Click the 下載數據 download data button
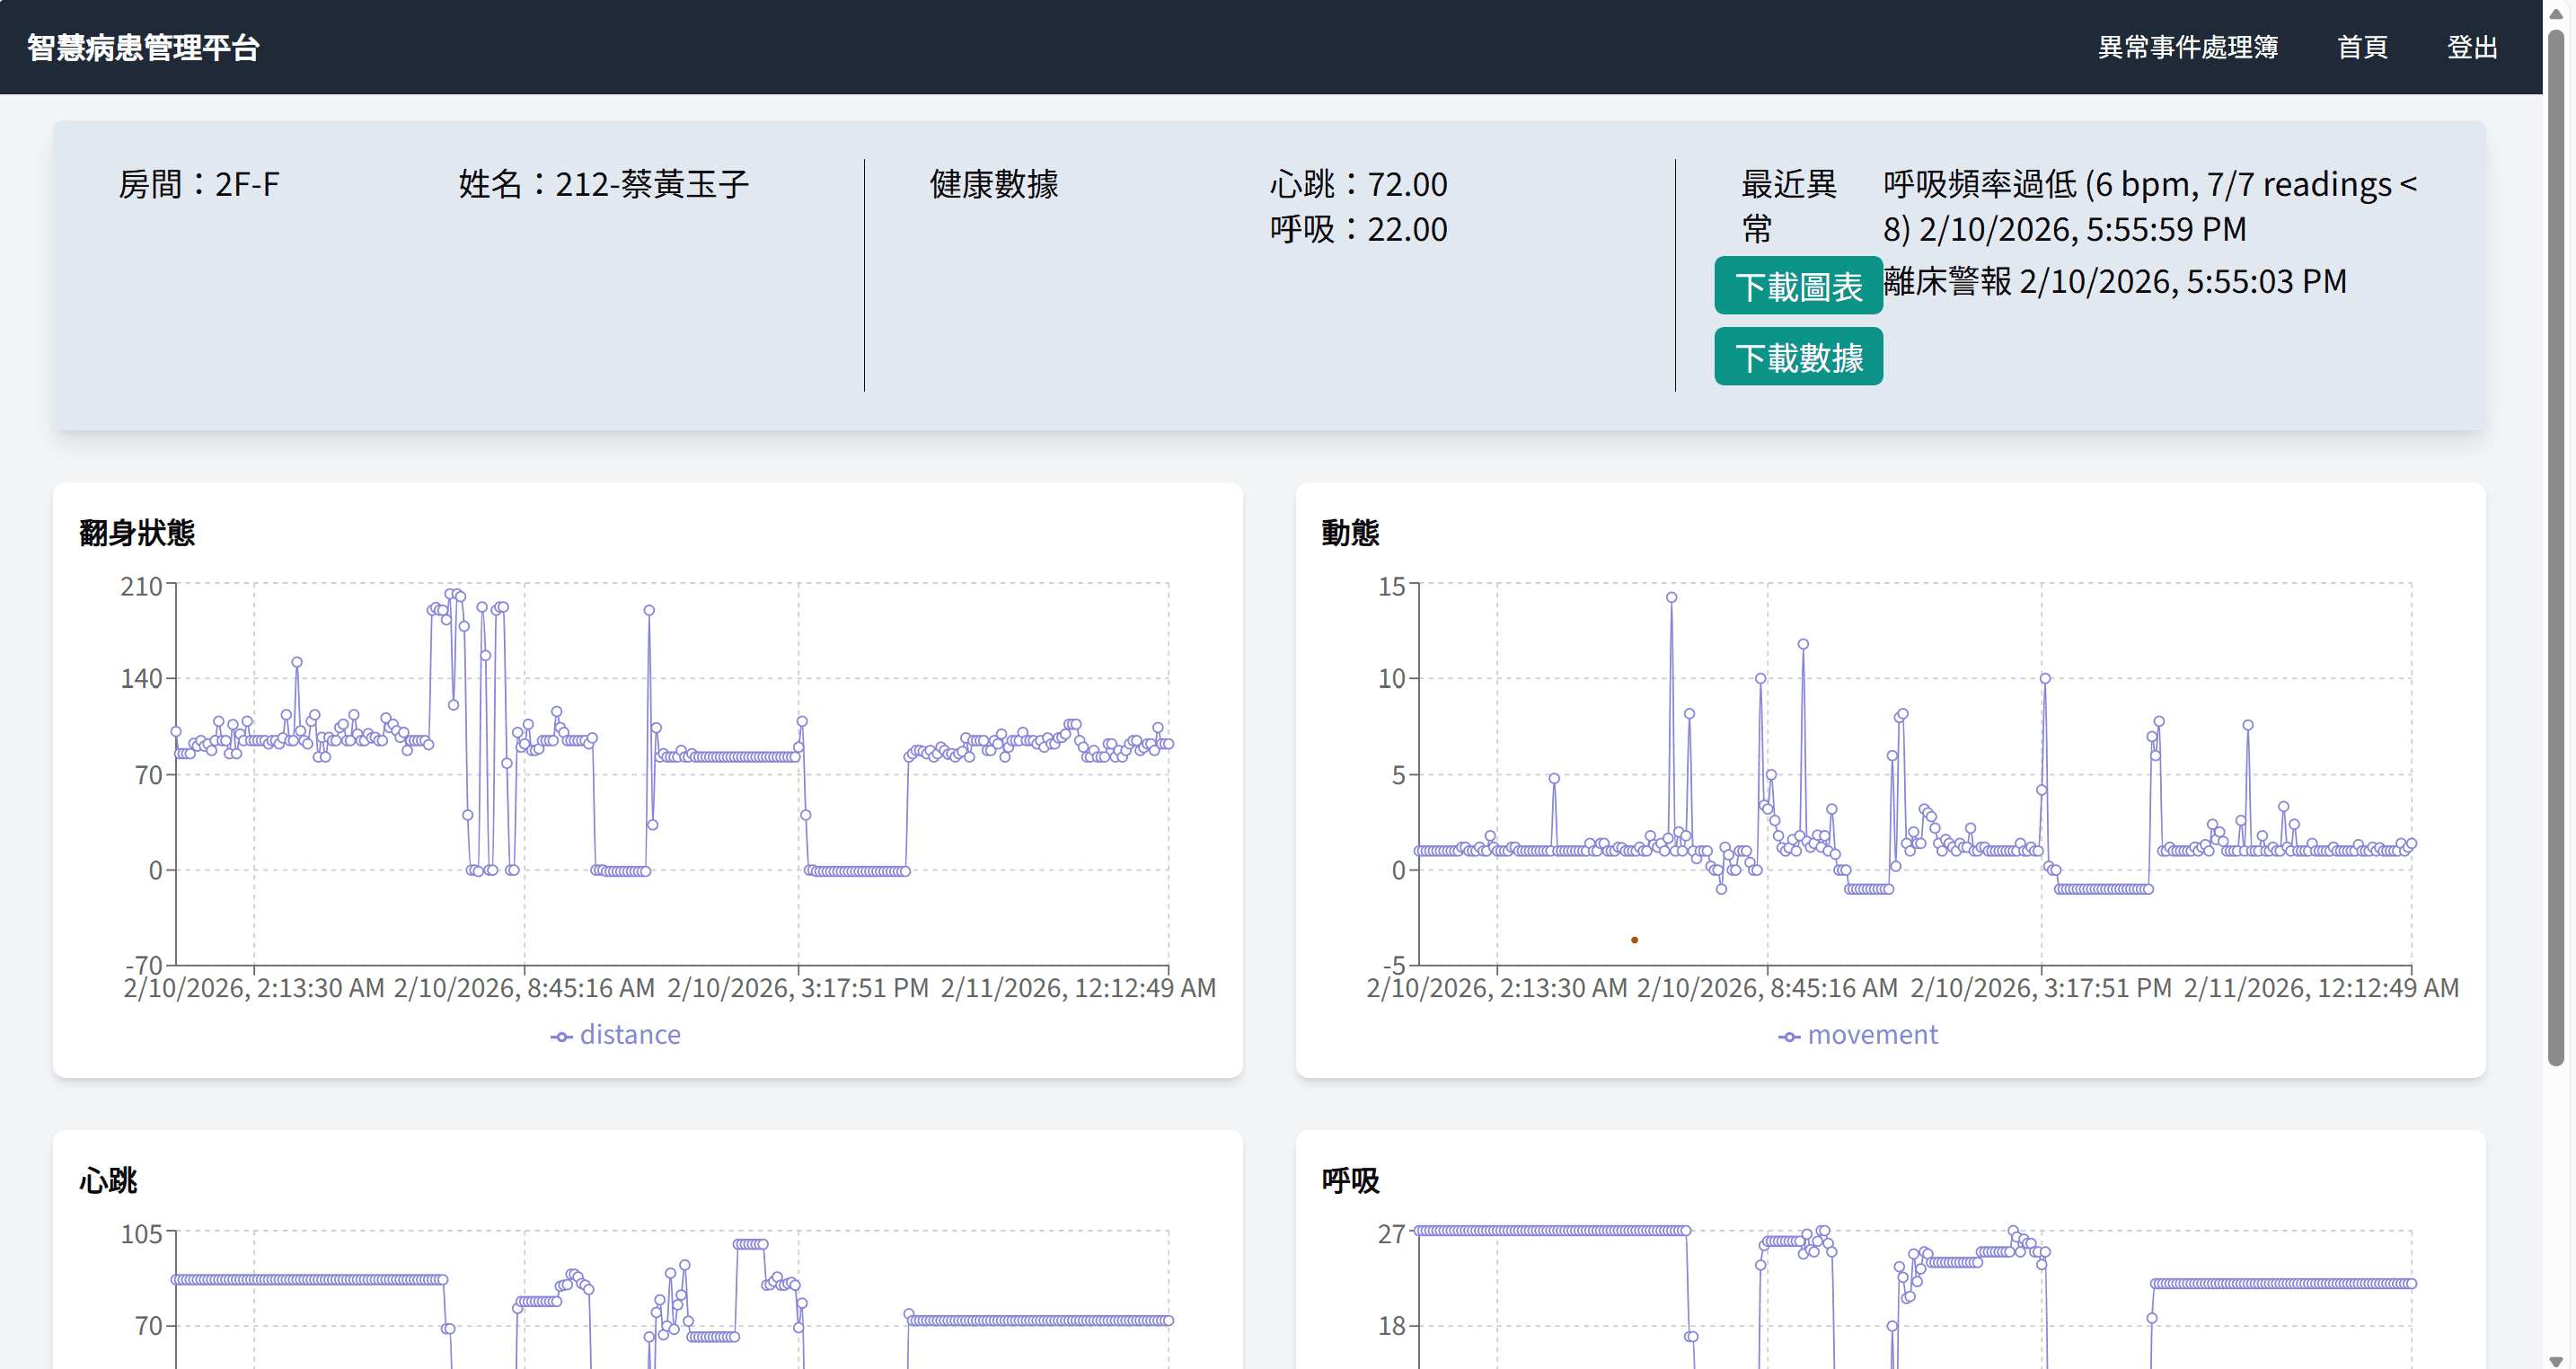This screenshot has height=1369, width=2576. pos(1797,357)
